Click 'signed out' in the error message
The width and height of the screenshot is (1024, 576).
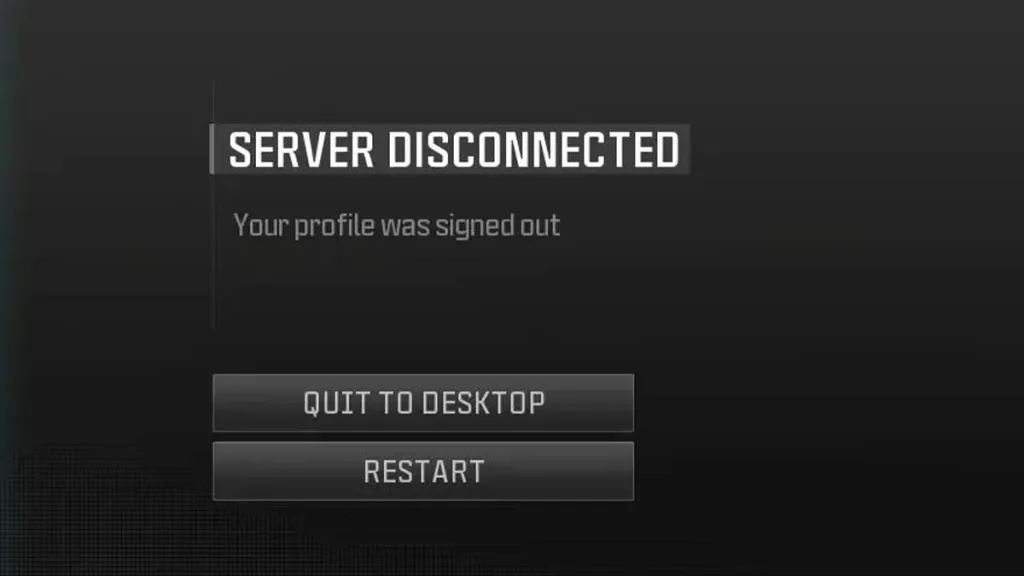498,226
